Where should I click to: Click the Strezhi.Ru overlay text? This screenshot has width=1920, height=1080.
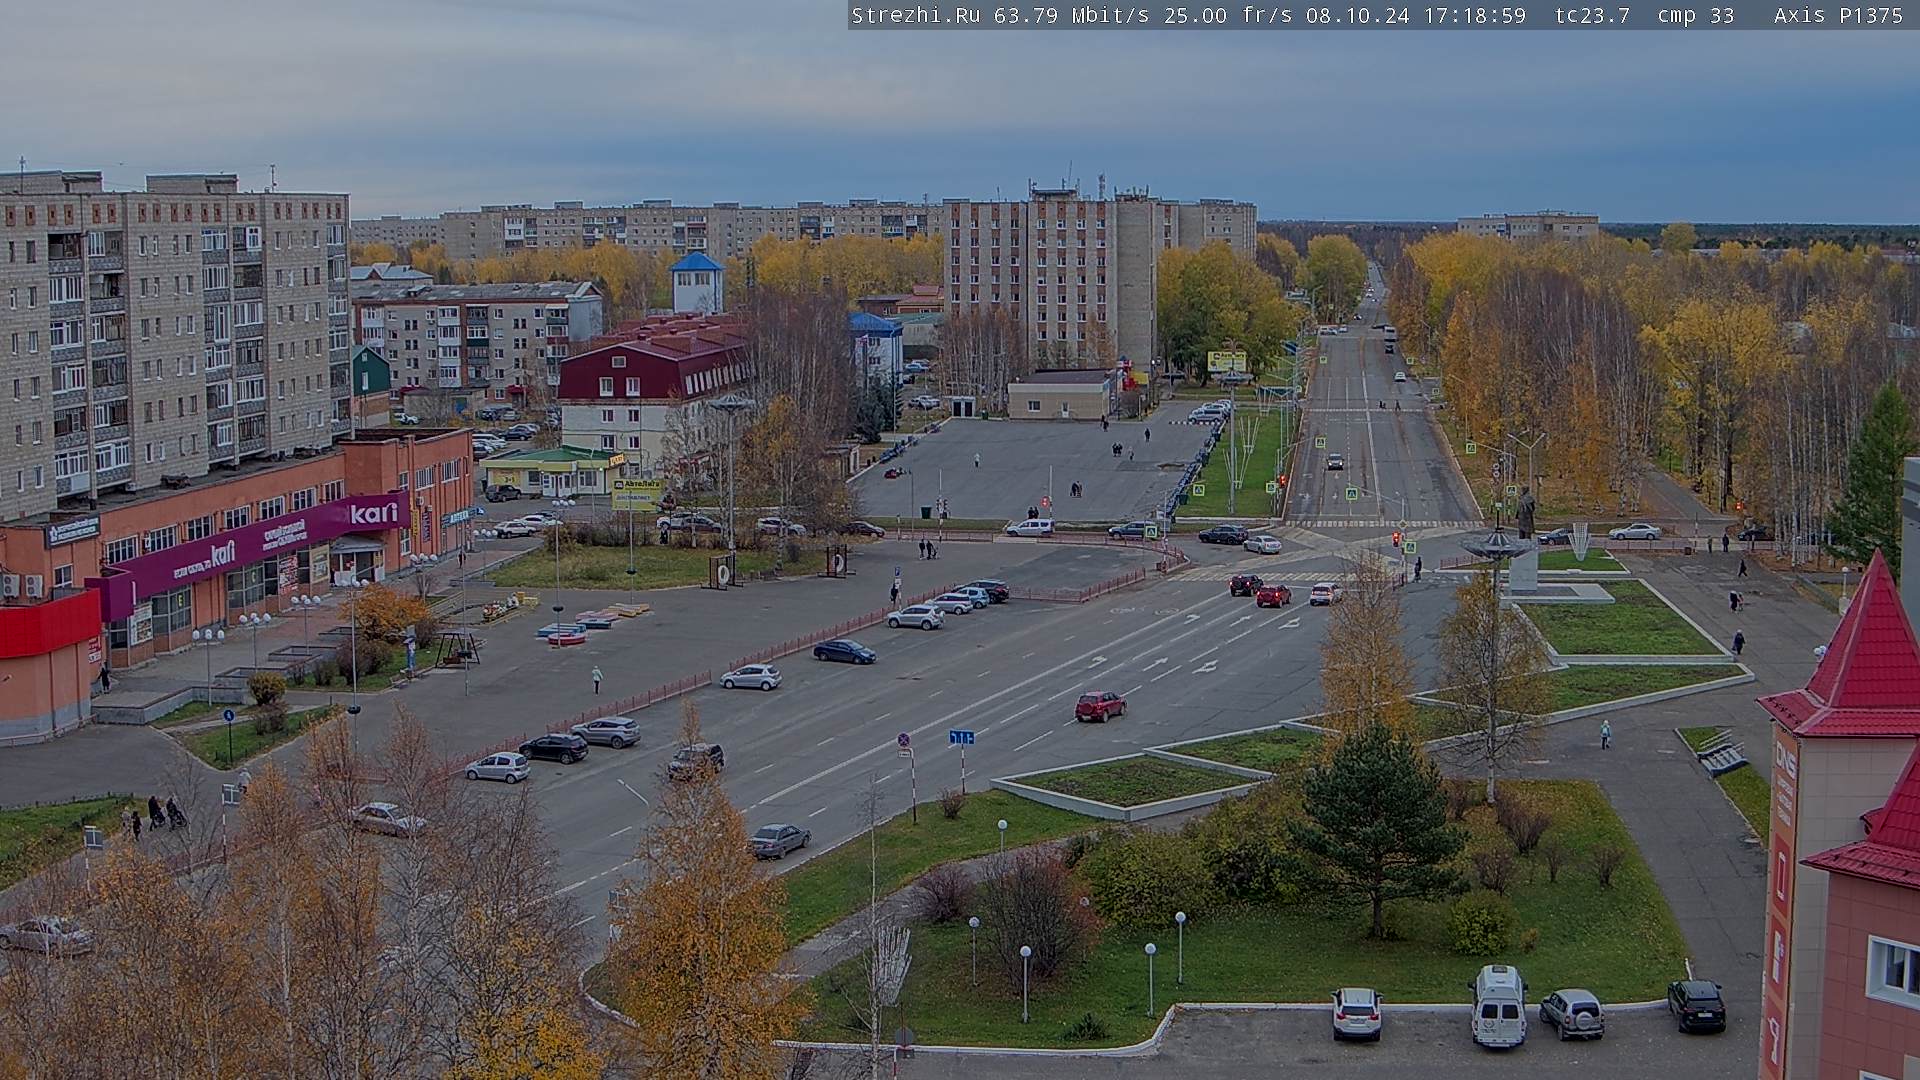pyautogui.click(x=915, y=15)
